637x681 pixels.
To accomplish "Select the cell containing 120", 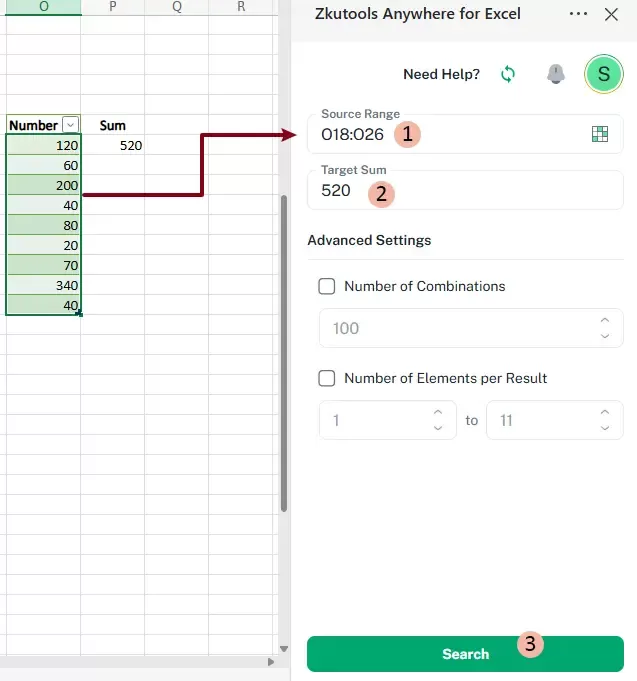I will 43,145.
